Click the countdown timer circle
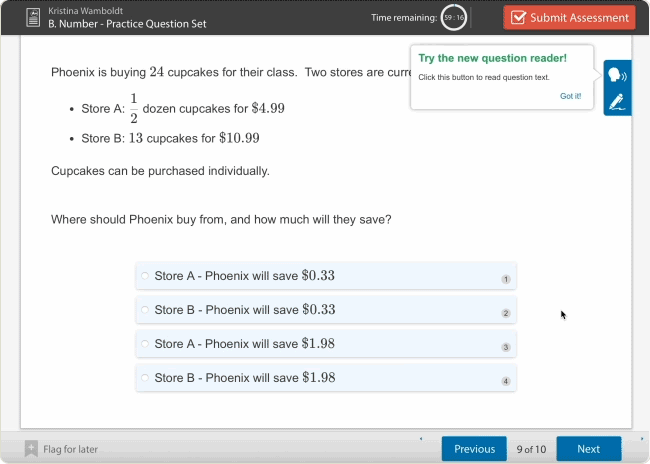 (x=454, y=17)
